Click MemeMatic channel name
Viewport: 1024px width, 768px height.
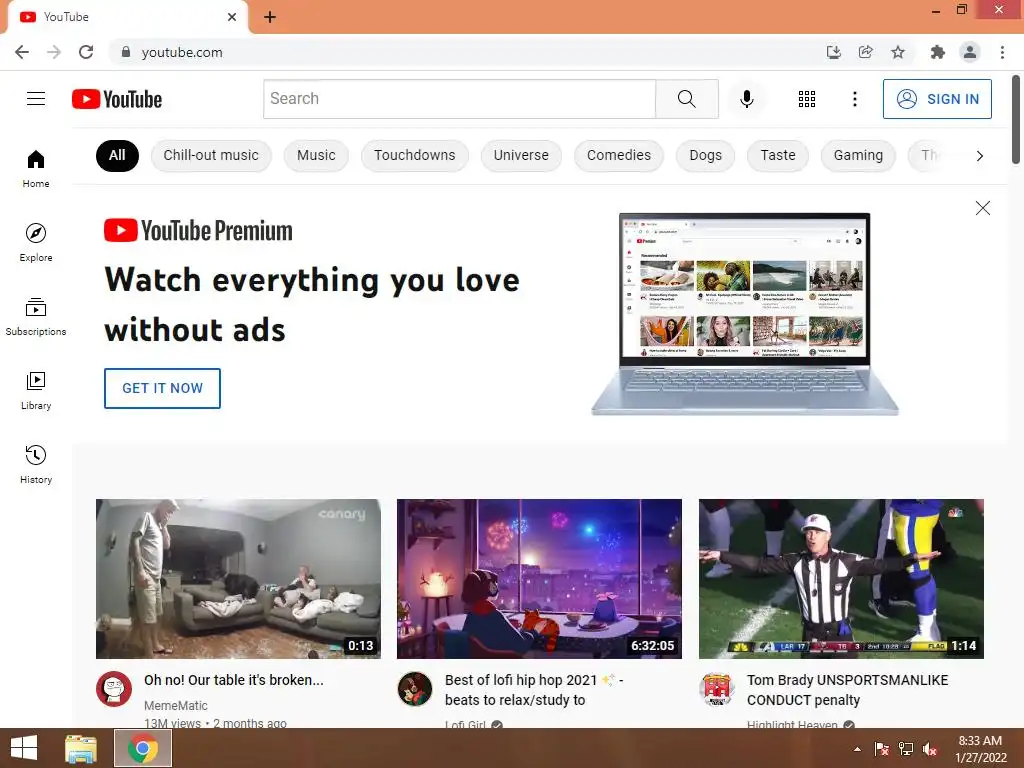point(176,706)
